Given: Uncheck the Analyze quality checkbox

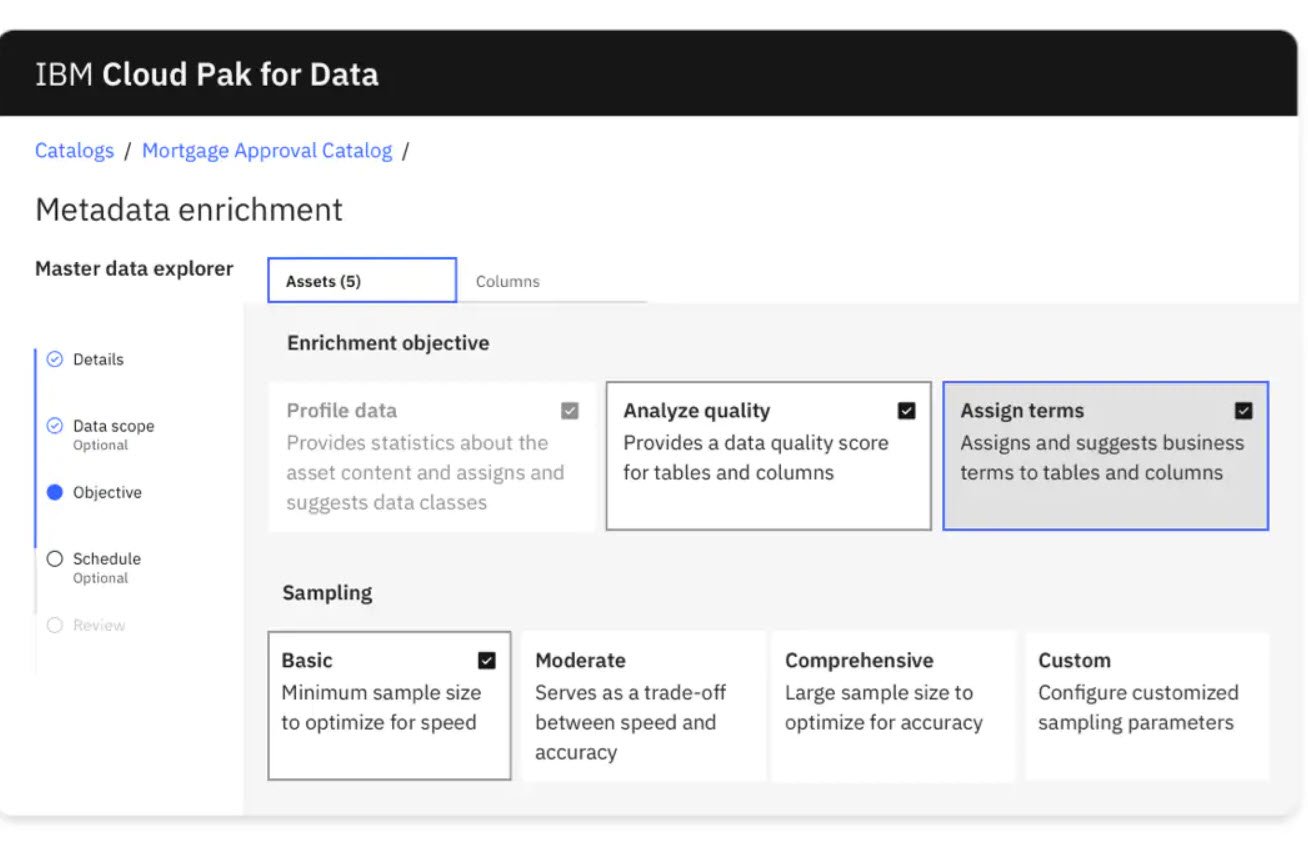Looking at the screenshot, I should point(907,411).
